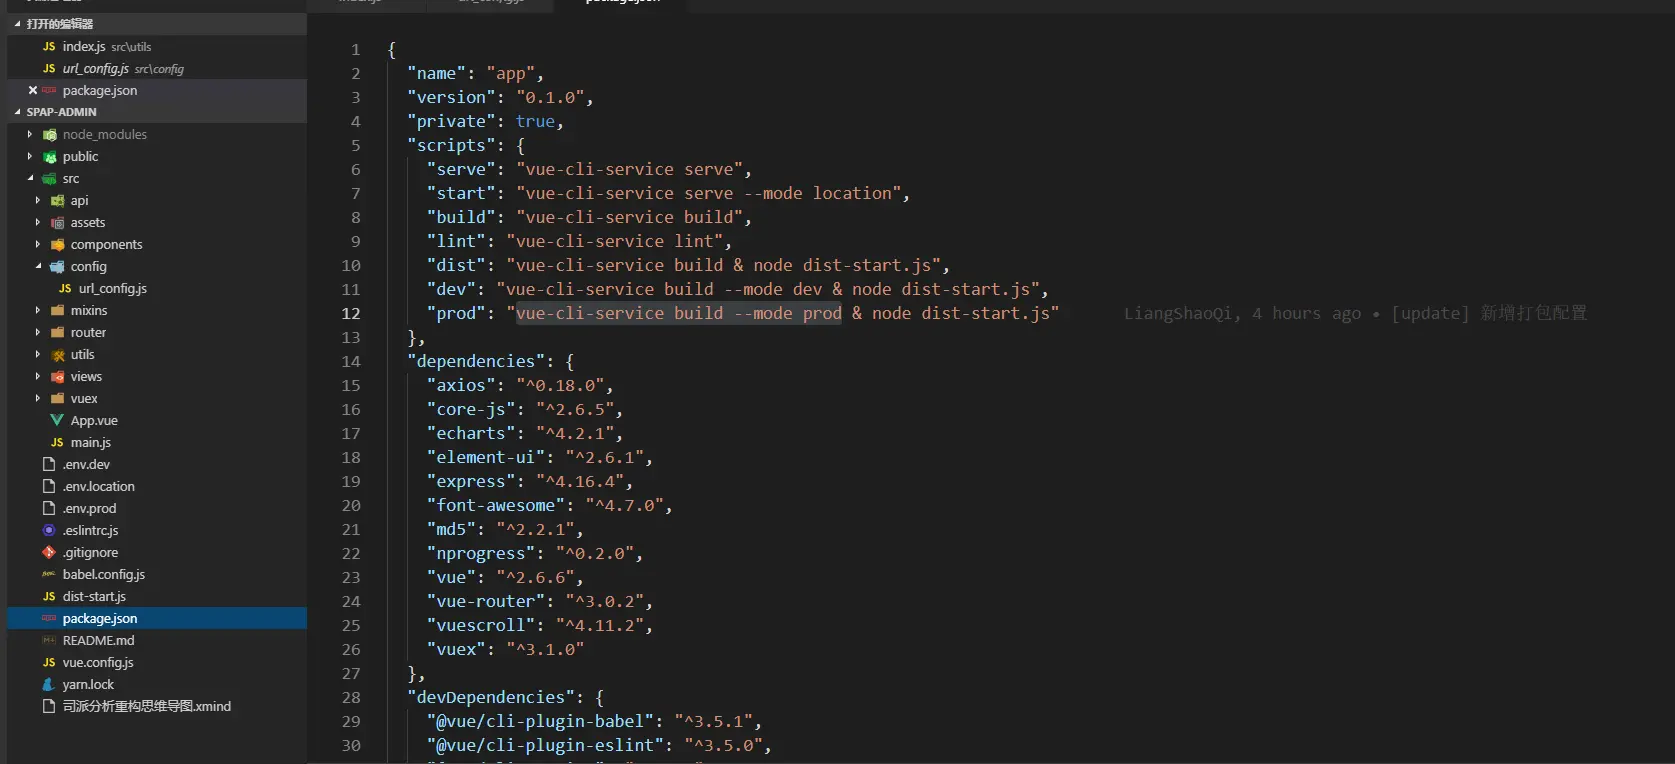The width and height of the screenshot is (1675, 764).
Task: Click the node_modules folder icon
Action: tap(50, 134)
